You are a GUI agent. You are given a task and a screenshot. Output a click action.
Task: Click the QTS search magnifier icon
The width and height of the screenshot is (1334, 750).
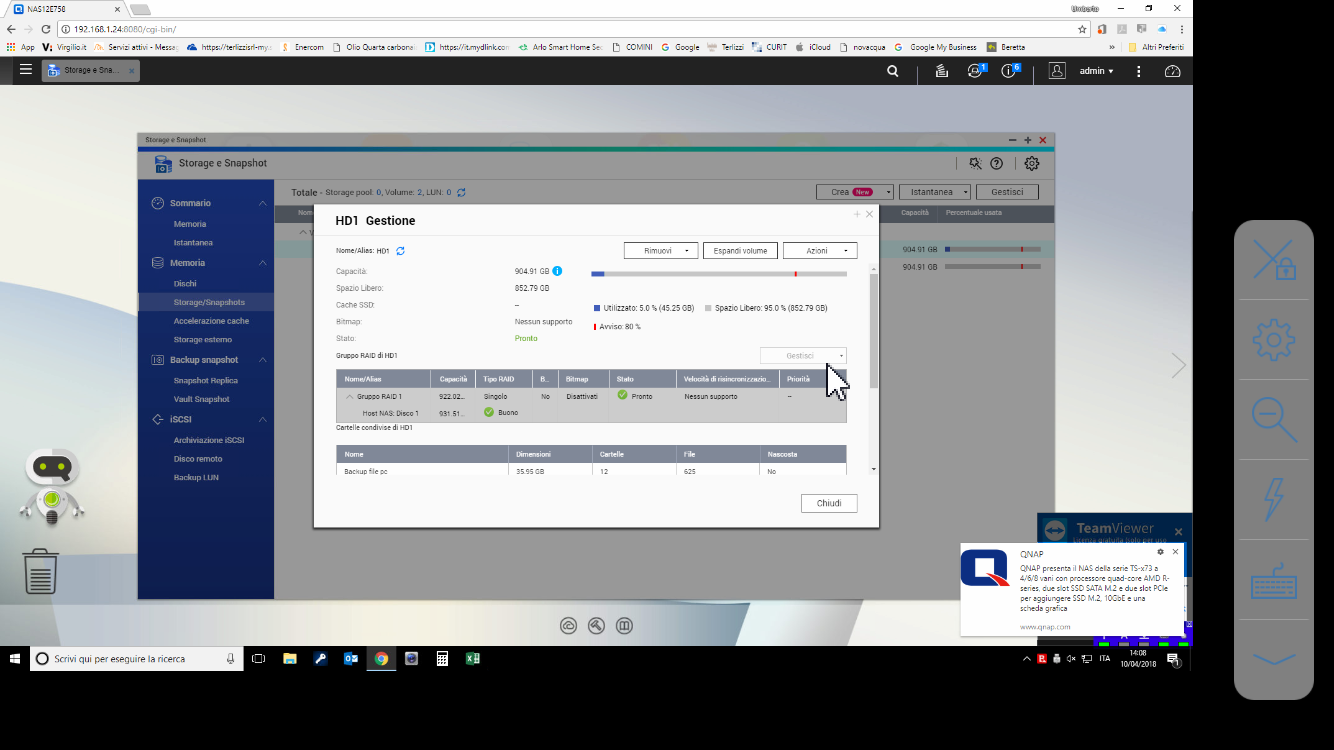tap(893, 71)
